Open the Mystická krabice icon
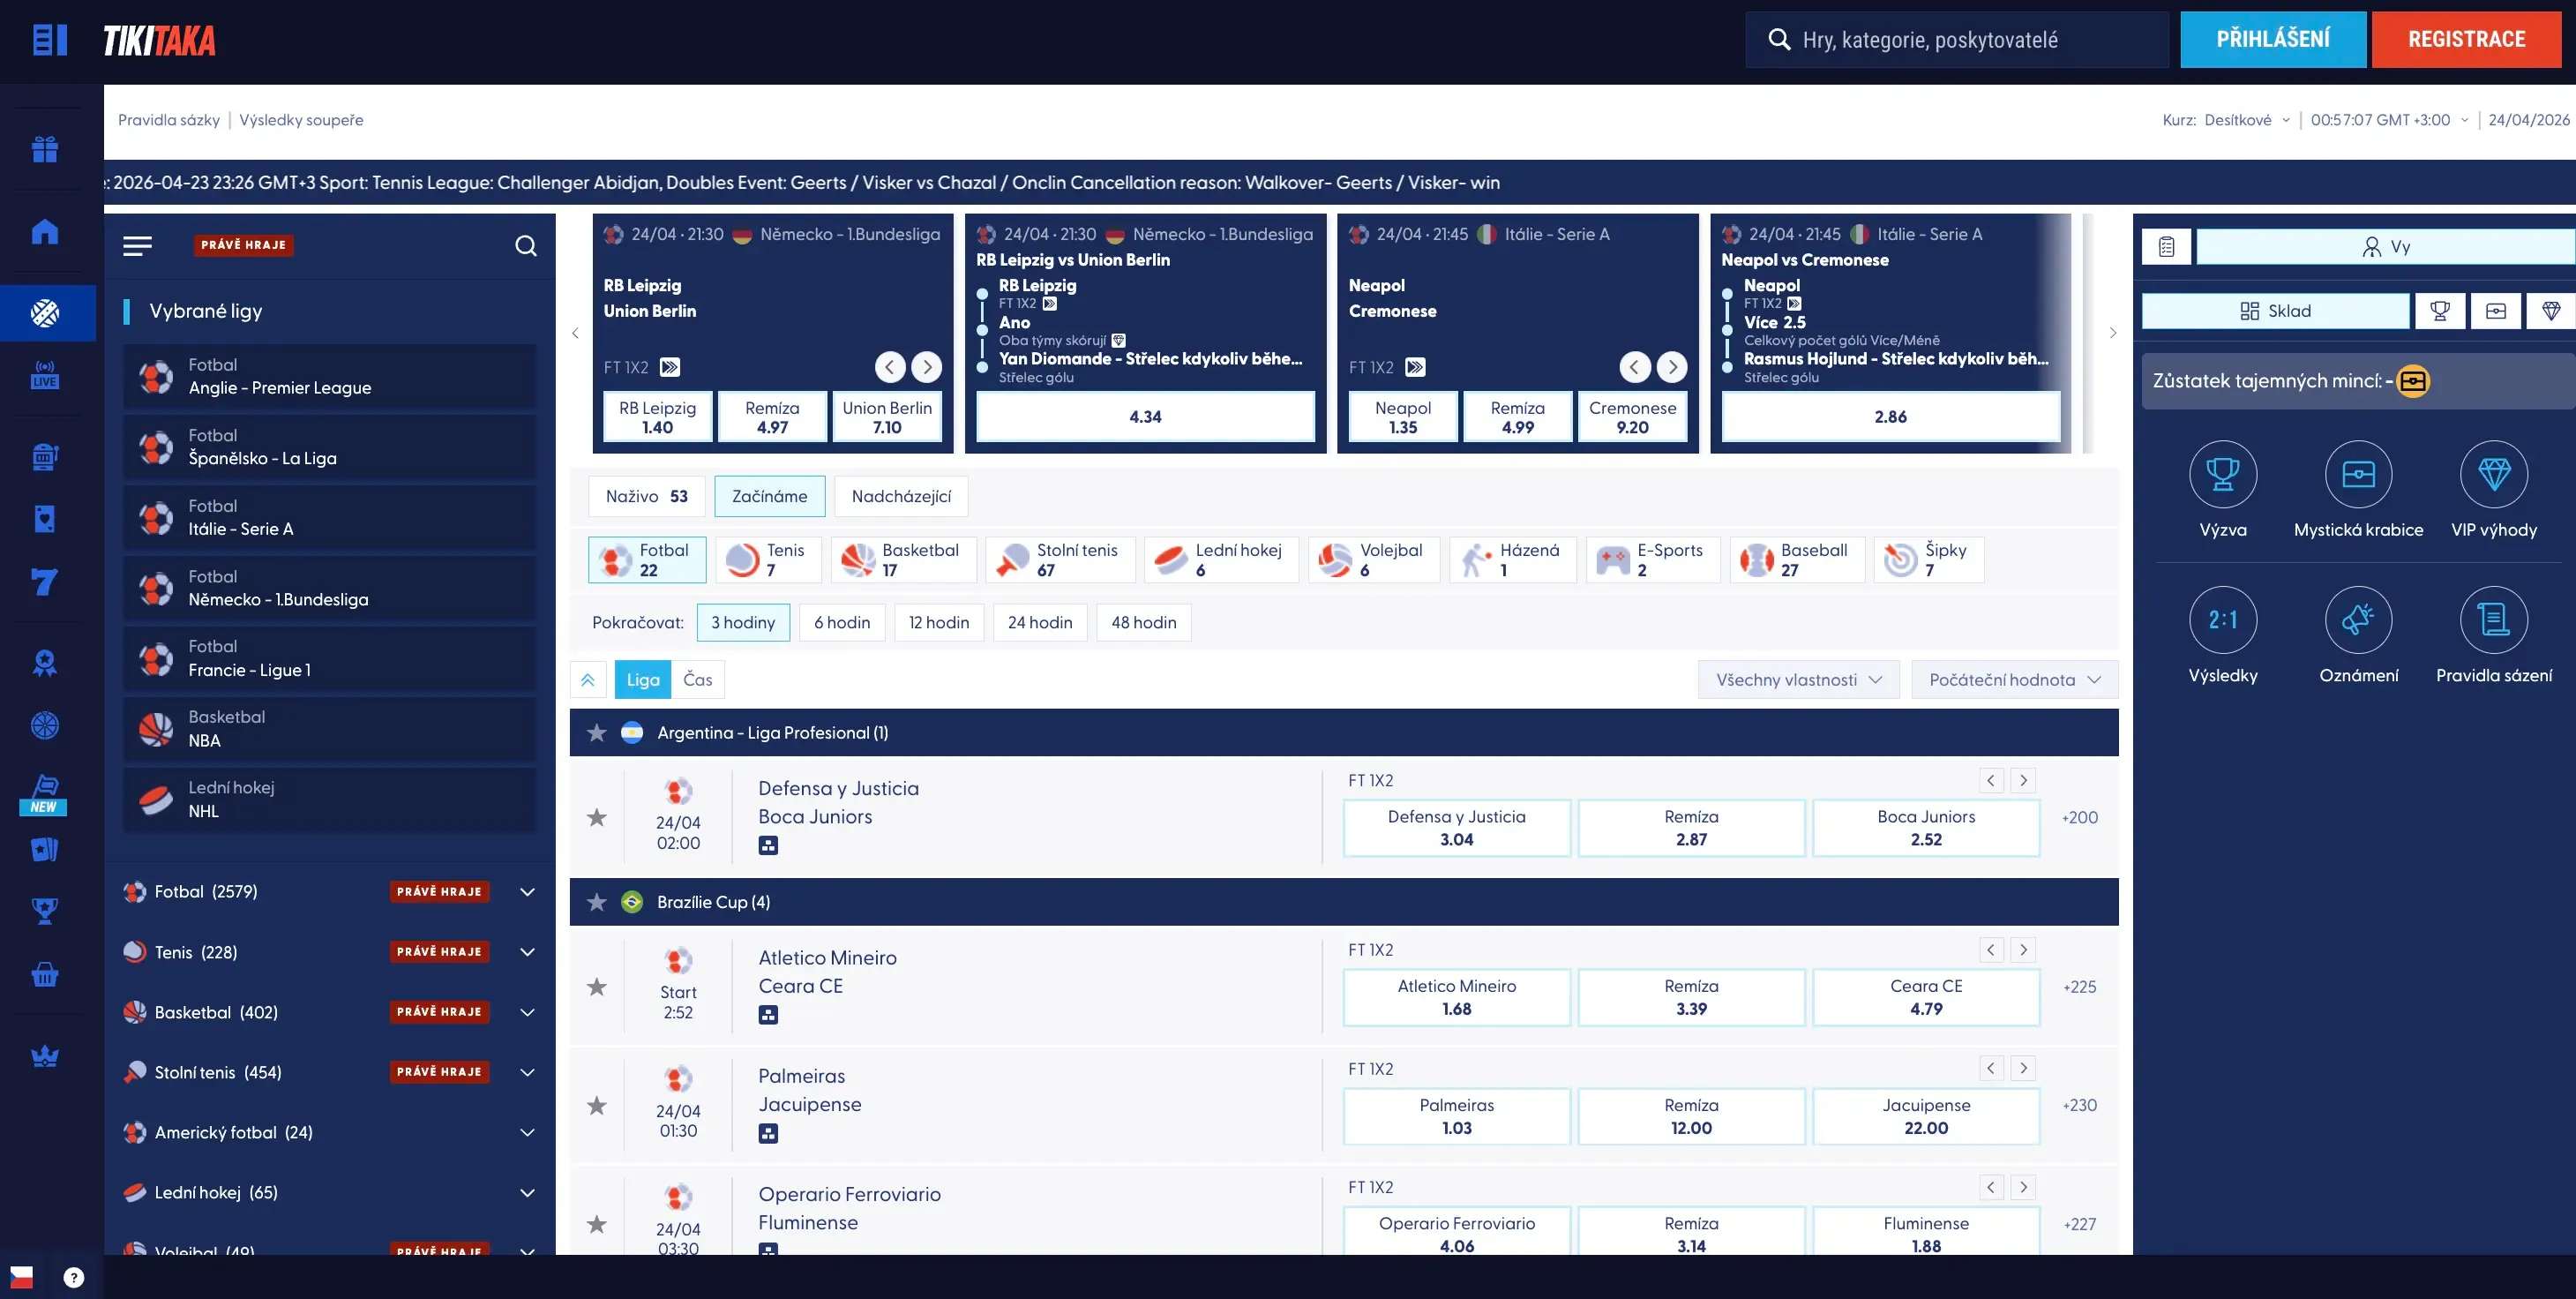This screenshot has height=1299, width=2576. click(2358, 475)
